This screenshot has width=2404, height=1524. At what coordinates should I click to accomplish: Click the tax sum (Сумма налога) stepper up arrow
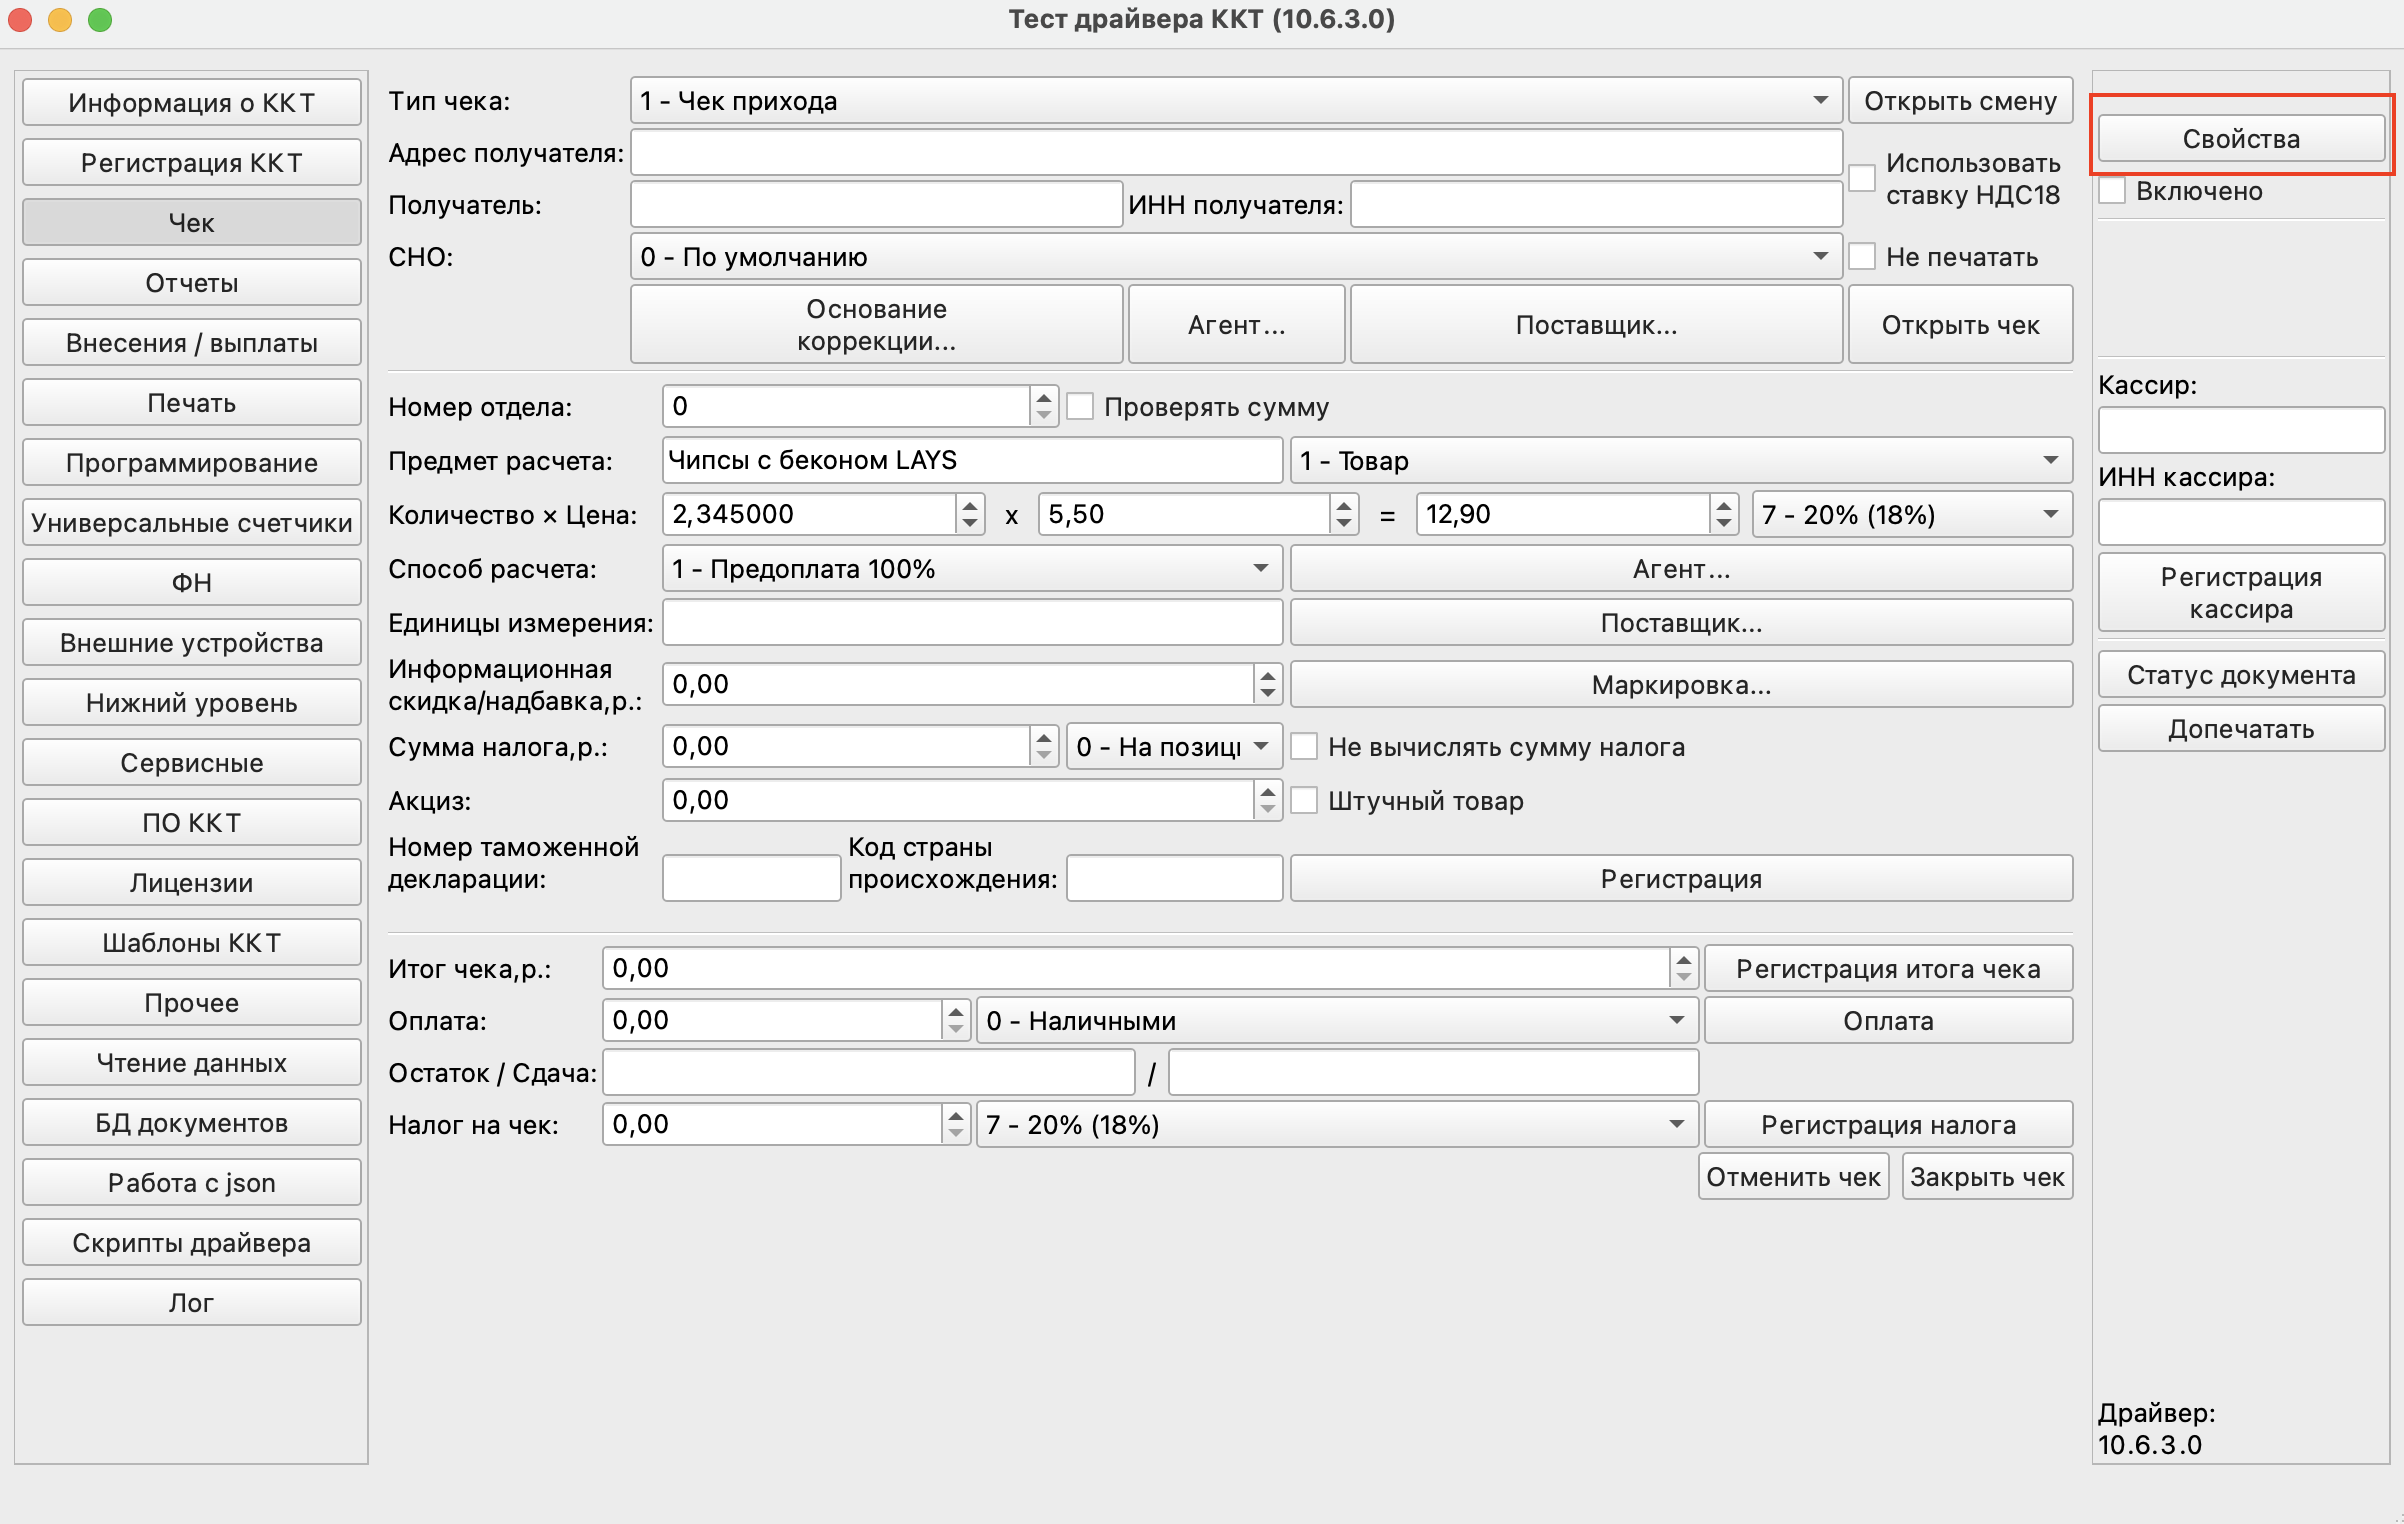[x=1043, y=737]
